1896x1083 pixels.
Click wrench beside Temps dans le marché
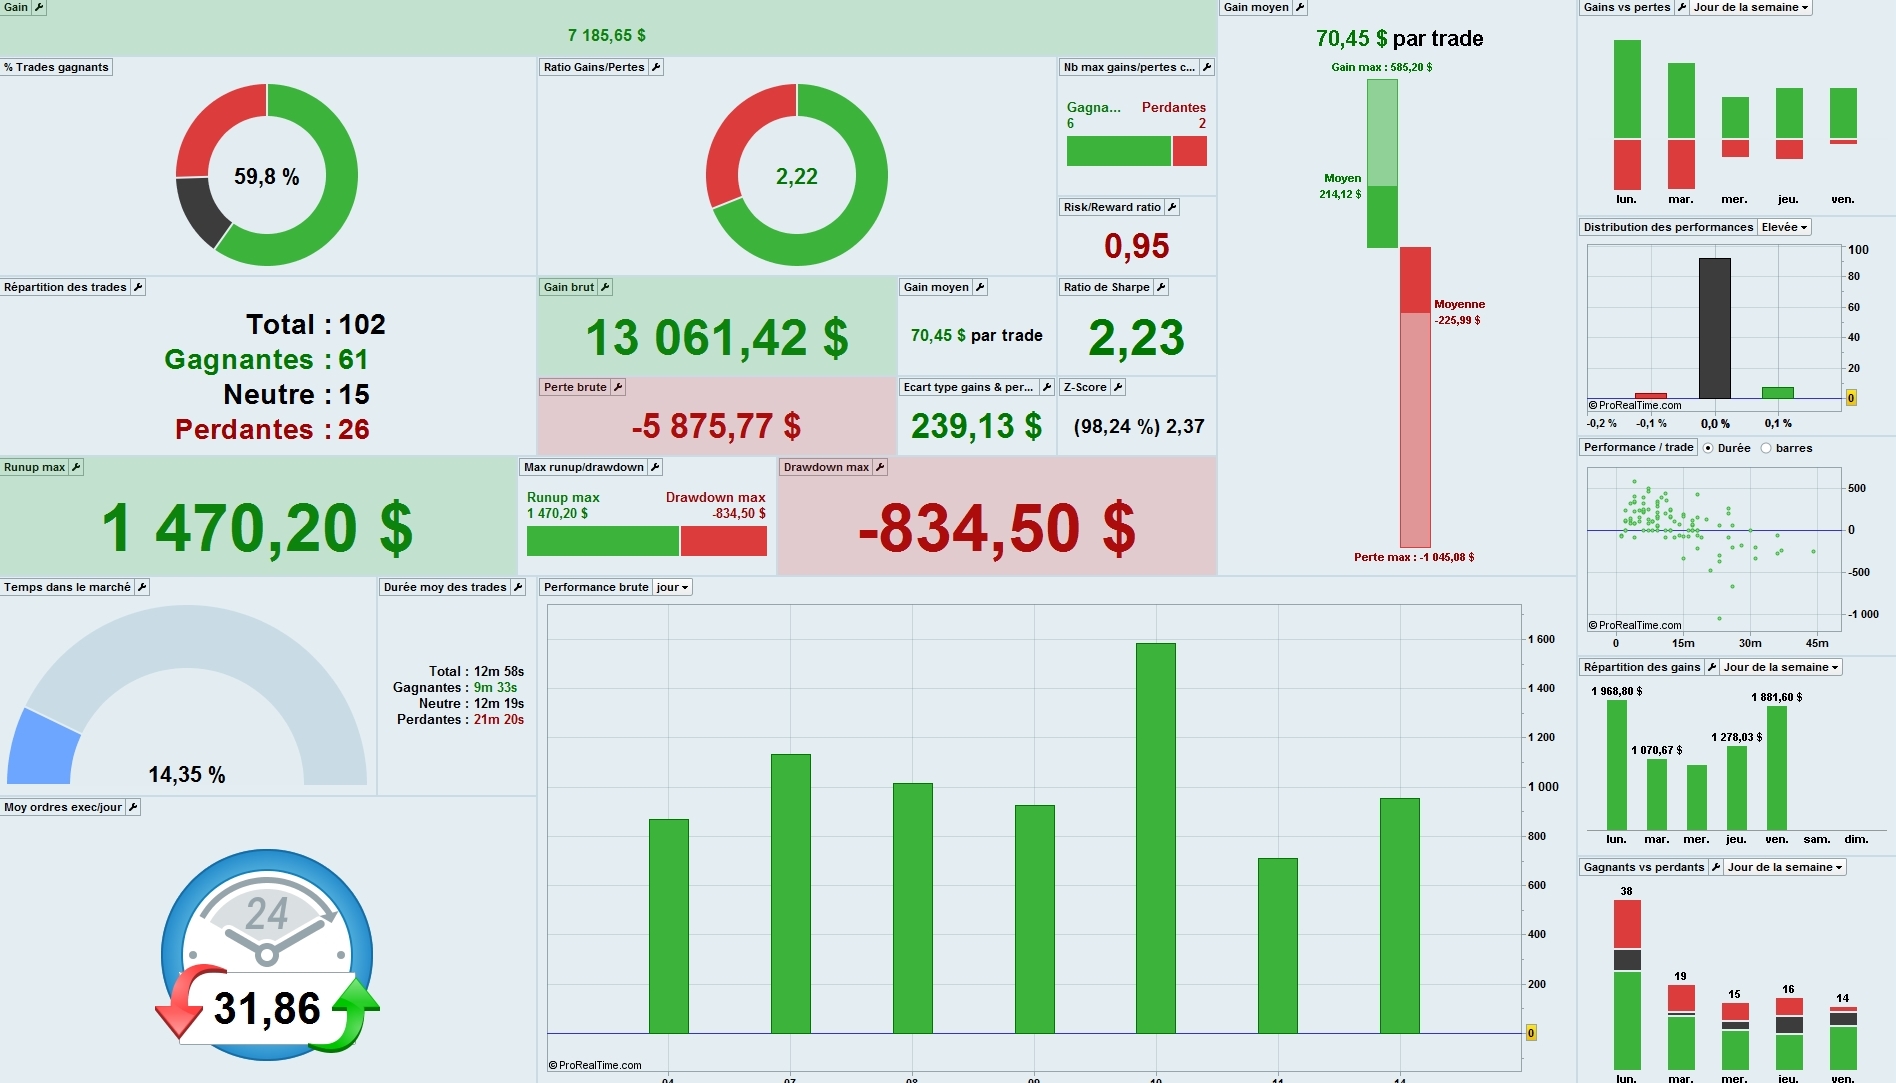(x=142, y=587)
